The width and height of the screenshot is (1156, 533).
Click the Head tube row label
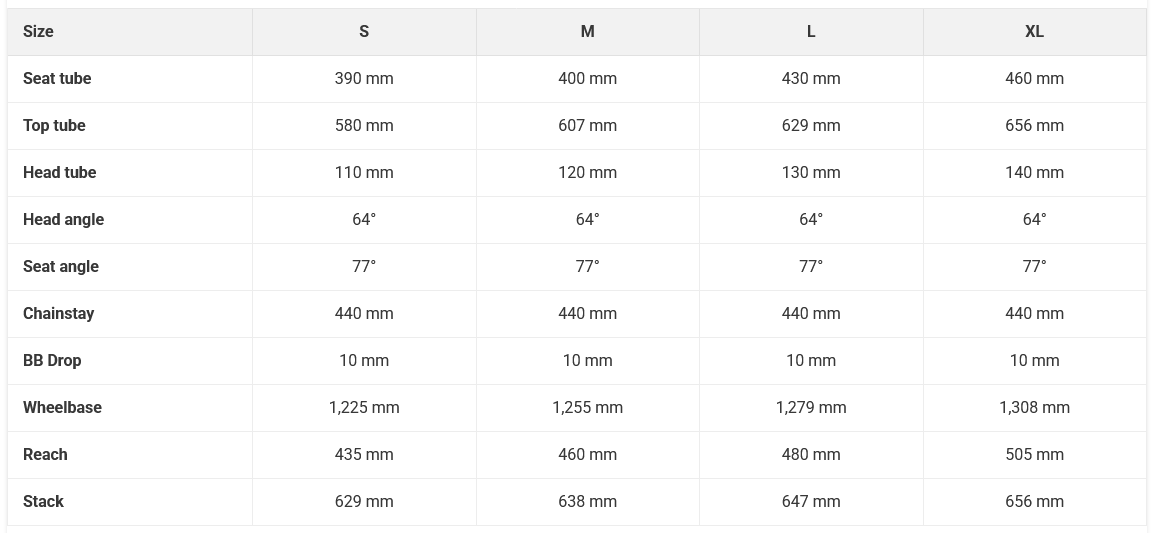click(60, 173)
